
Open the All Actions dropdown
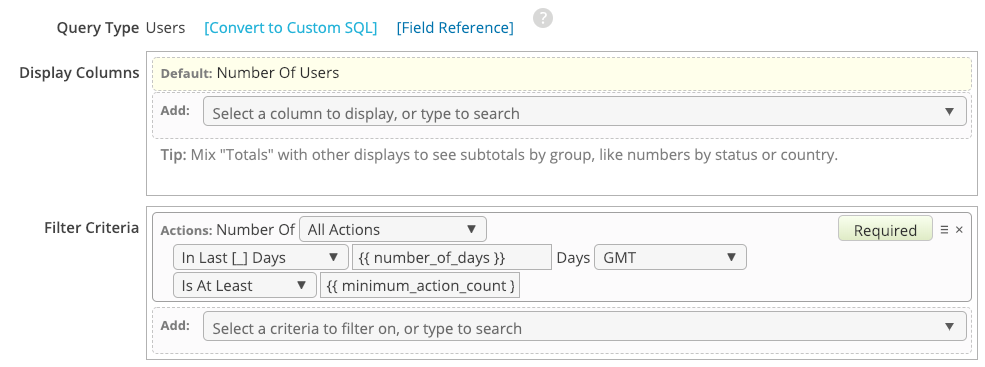pos(393,229)
